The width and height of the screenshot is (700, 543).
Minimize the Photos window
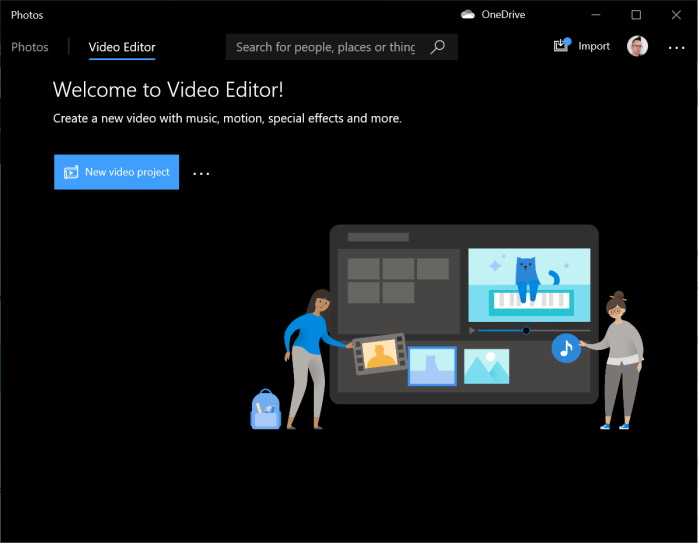pos(595,15)
